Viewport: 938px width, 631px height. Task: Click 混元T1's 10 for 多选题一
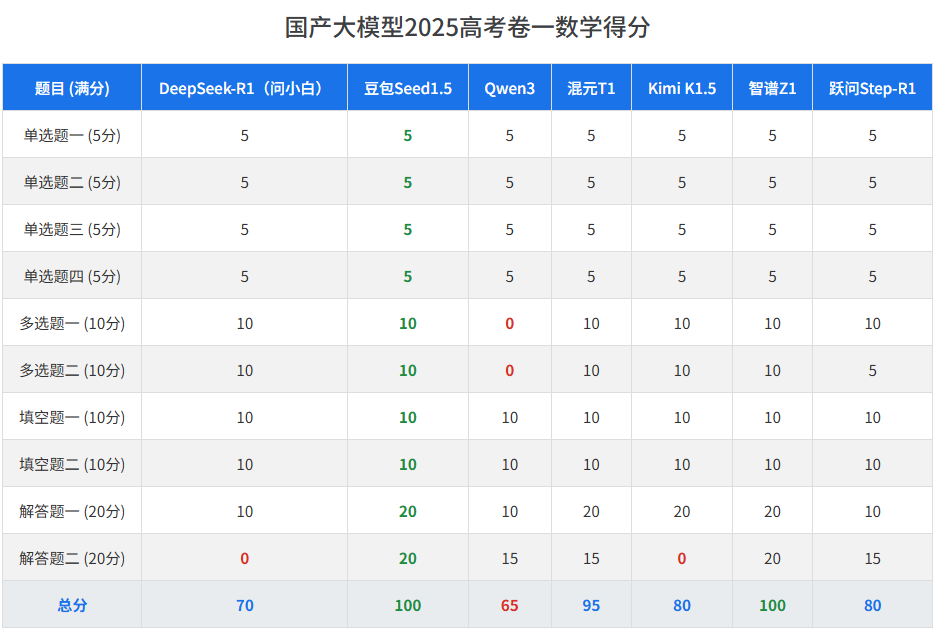pyautogui.click(x=591, y=324)
